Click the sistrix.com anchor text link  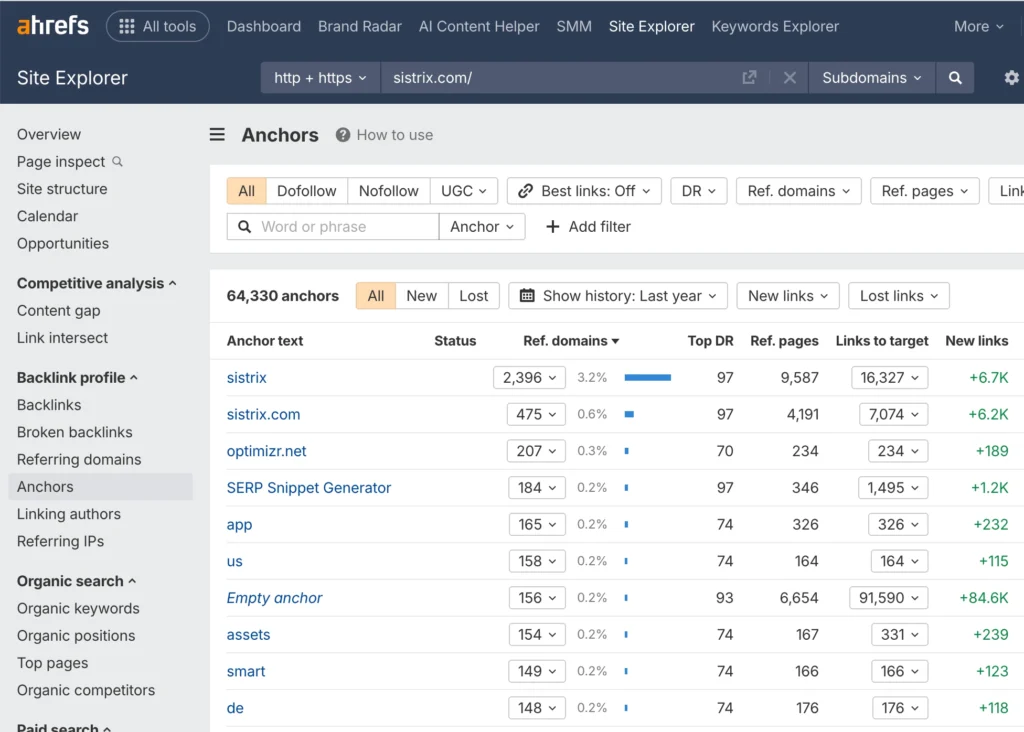[263, 414]
